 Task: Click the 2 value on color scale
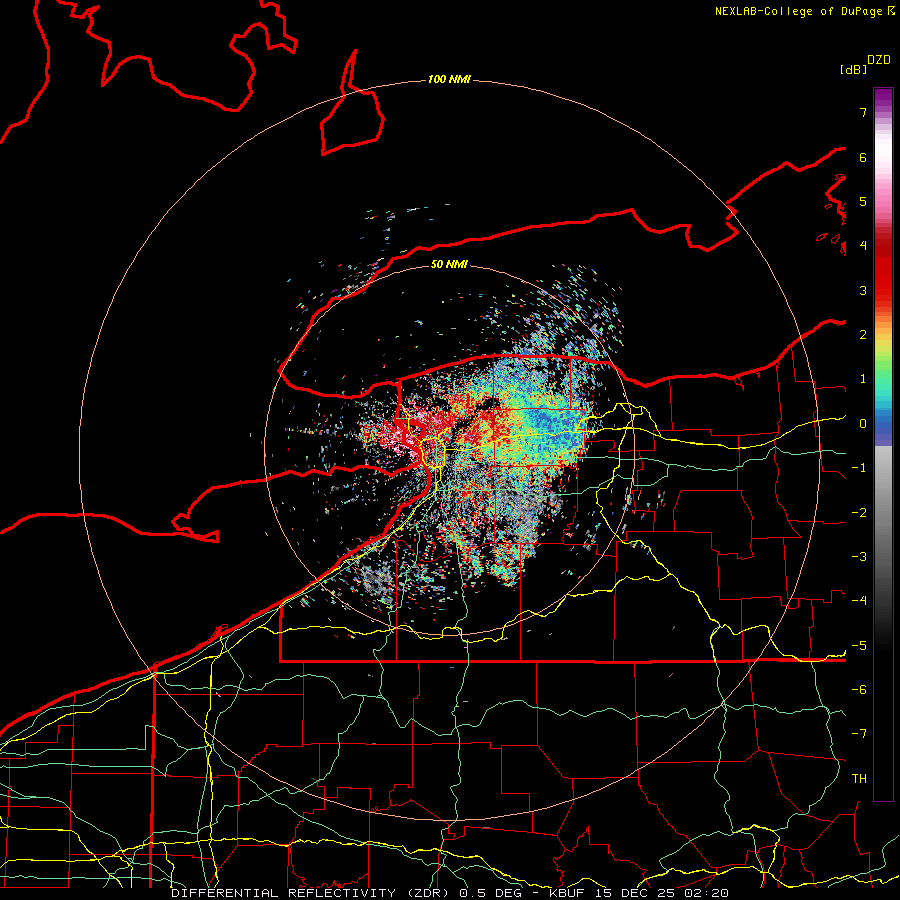pos(863,335)
